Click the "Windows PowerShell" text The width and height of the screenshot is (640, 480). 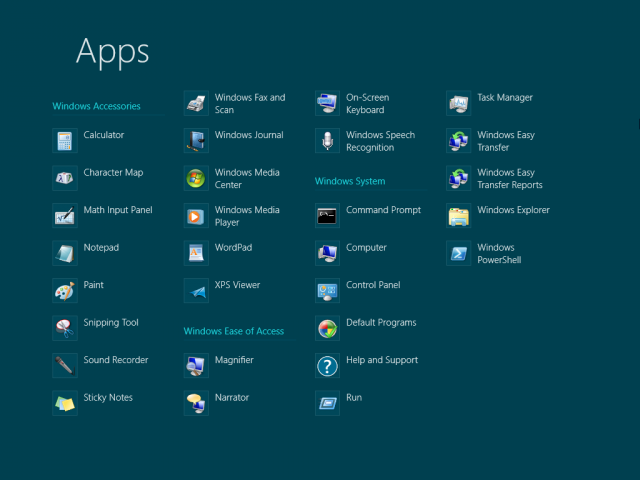point(500,254)
